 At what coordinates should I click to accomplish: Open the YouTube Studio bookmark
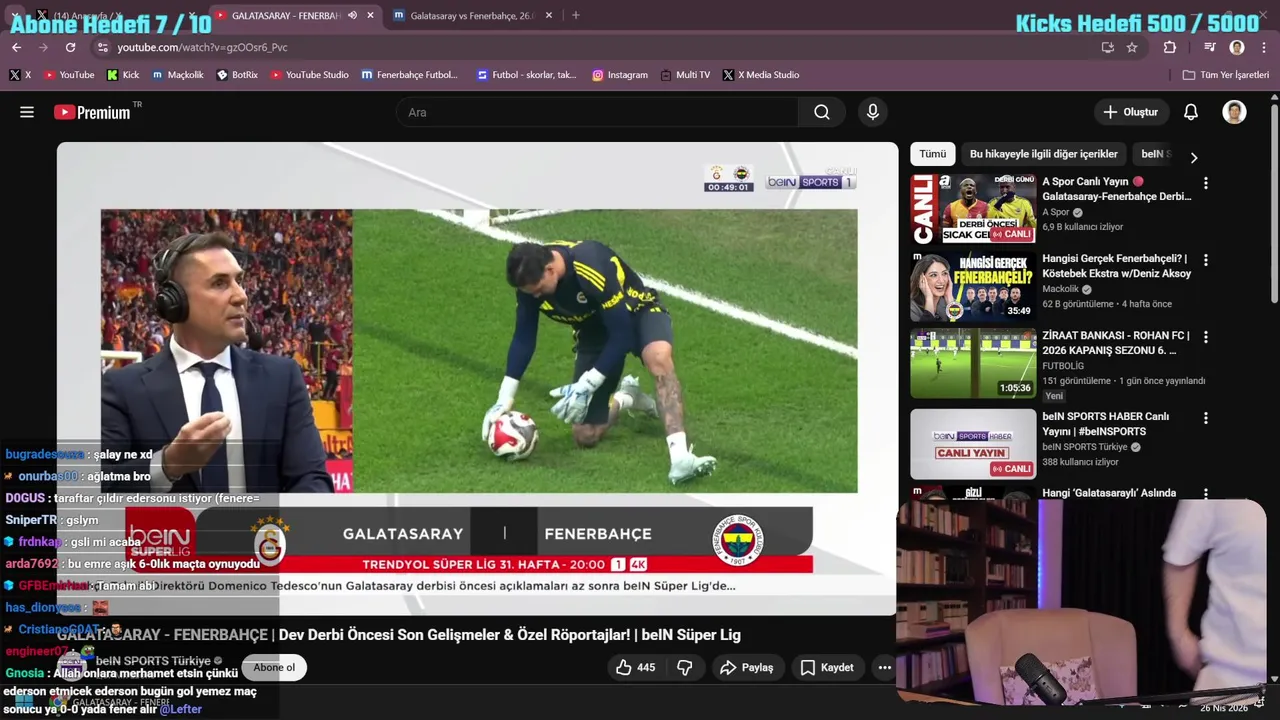pyautogui.click(x=310, y=75)
